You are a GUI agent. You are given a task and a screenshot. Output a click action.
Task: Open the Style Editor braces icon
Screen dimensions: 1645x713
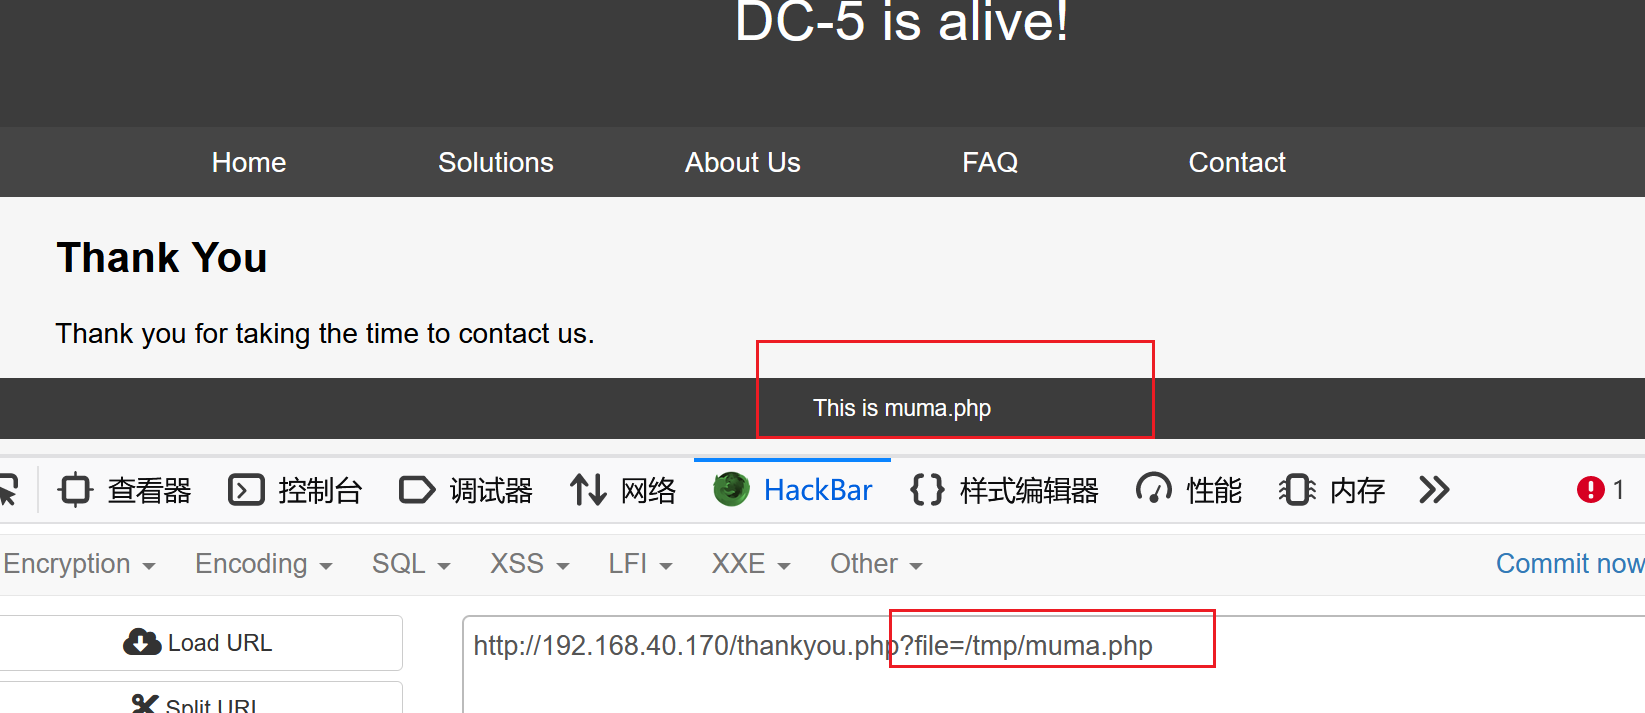coord(927,490)
